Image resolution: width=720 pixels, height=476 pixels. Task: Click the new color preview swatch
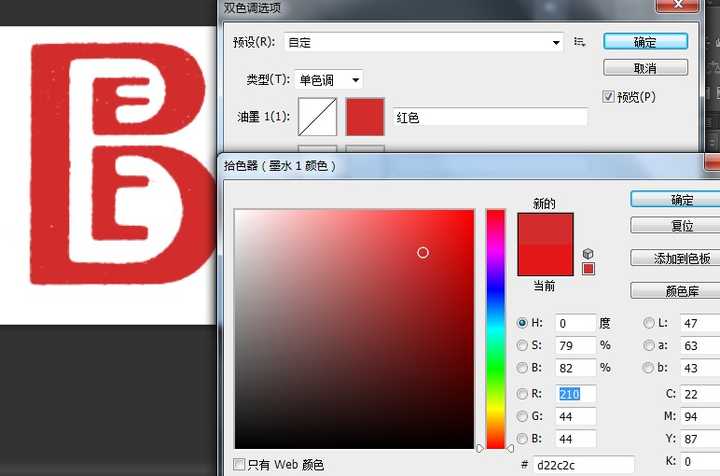click(545, 229)
